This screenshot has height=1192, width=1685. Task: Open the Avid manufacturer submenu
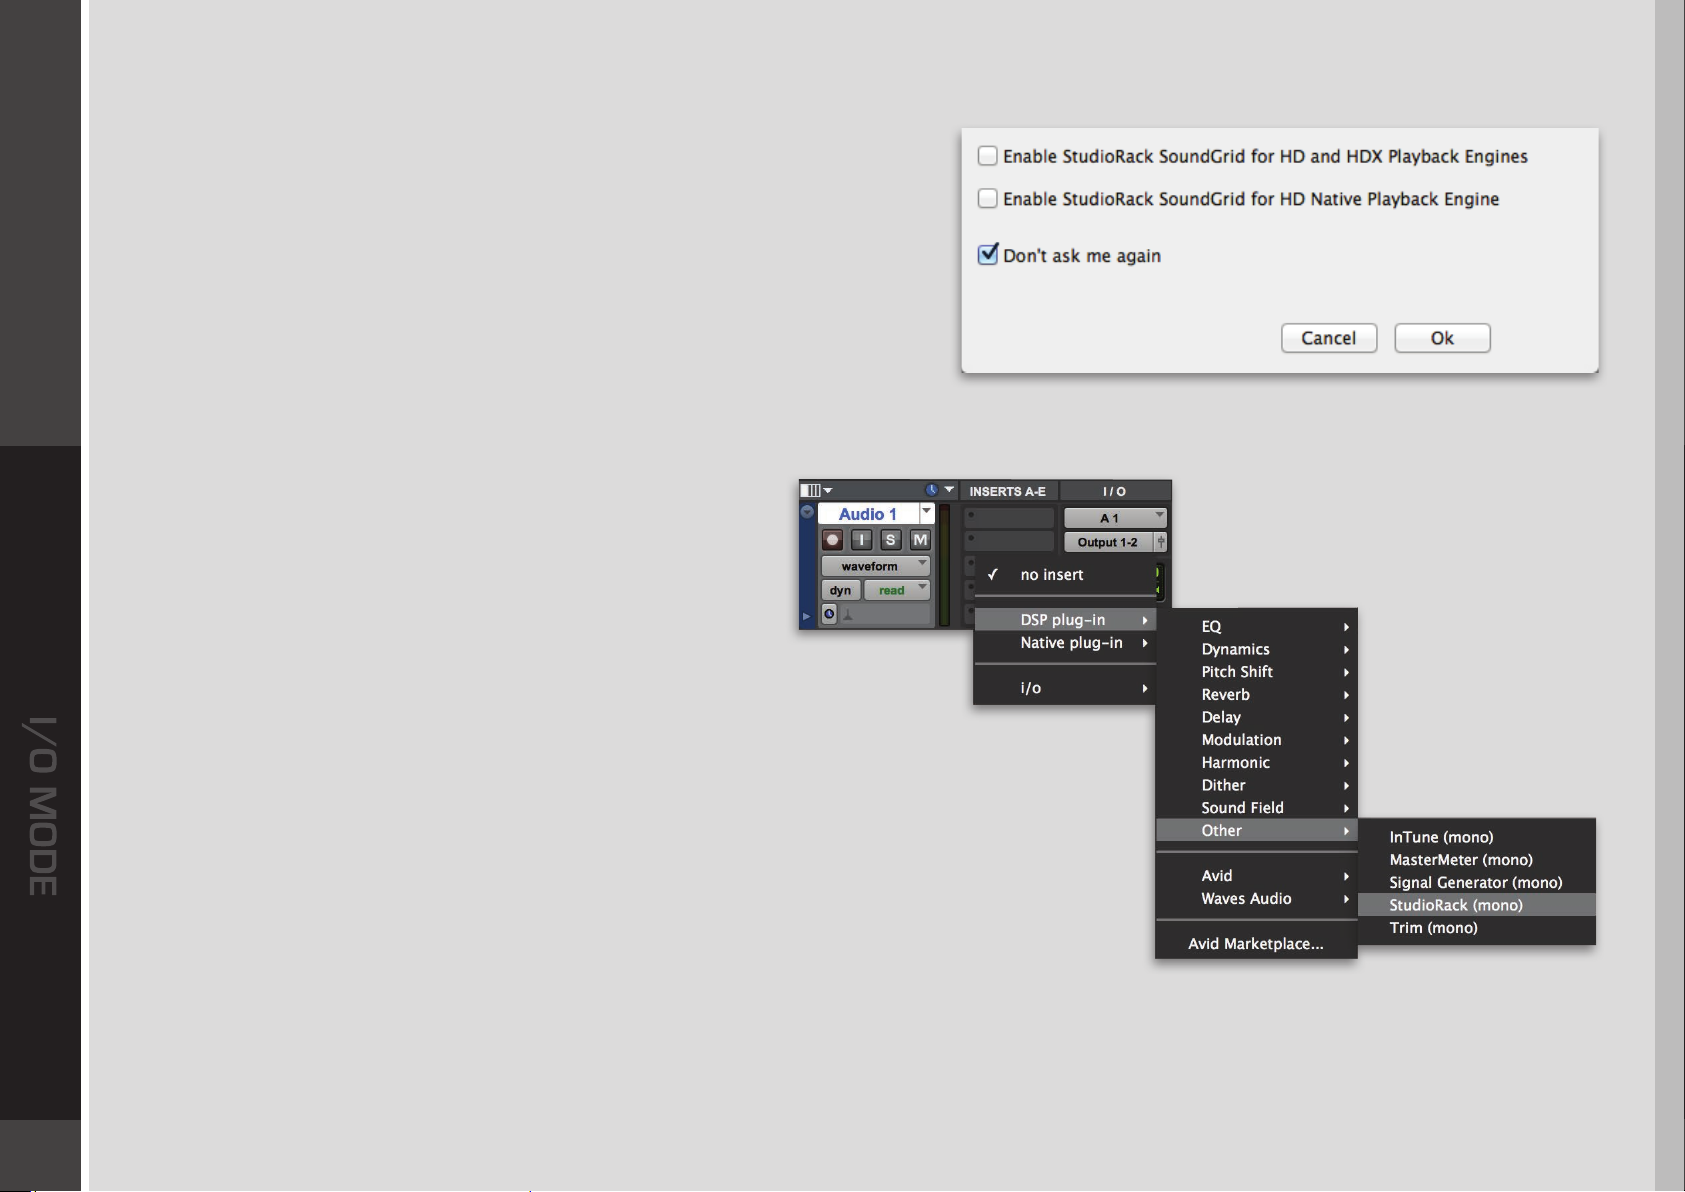(1257, 876)
